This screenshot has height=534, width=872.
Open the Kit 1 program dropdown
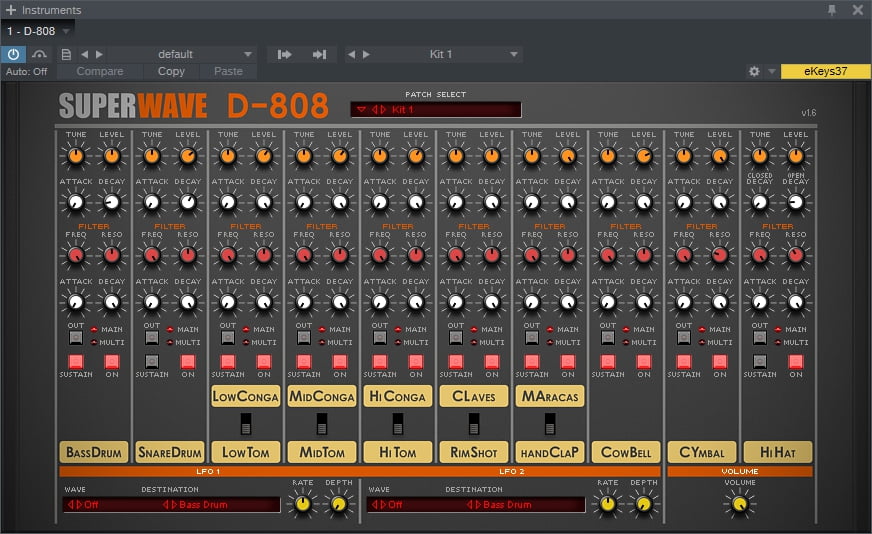(514, 54)
